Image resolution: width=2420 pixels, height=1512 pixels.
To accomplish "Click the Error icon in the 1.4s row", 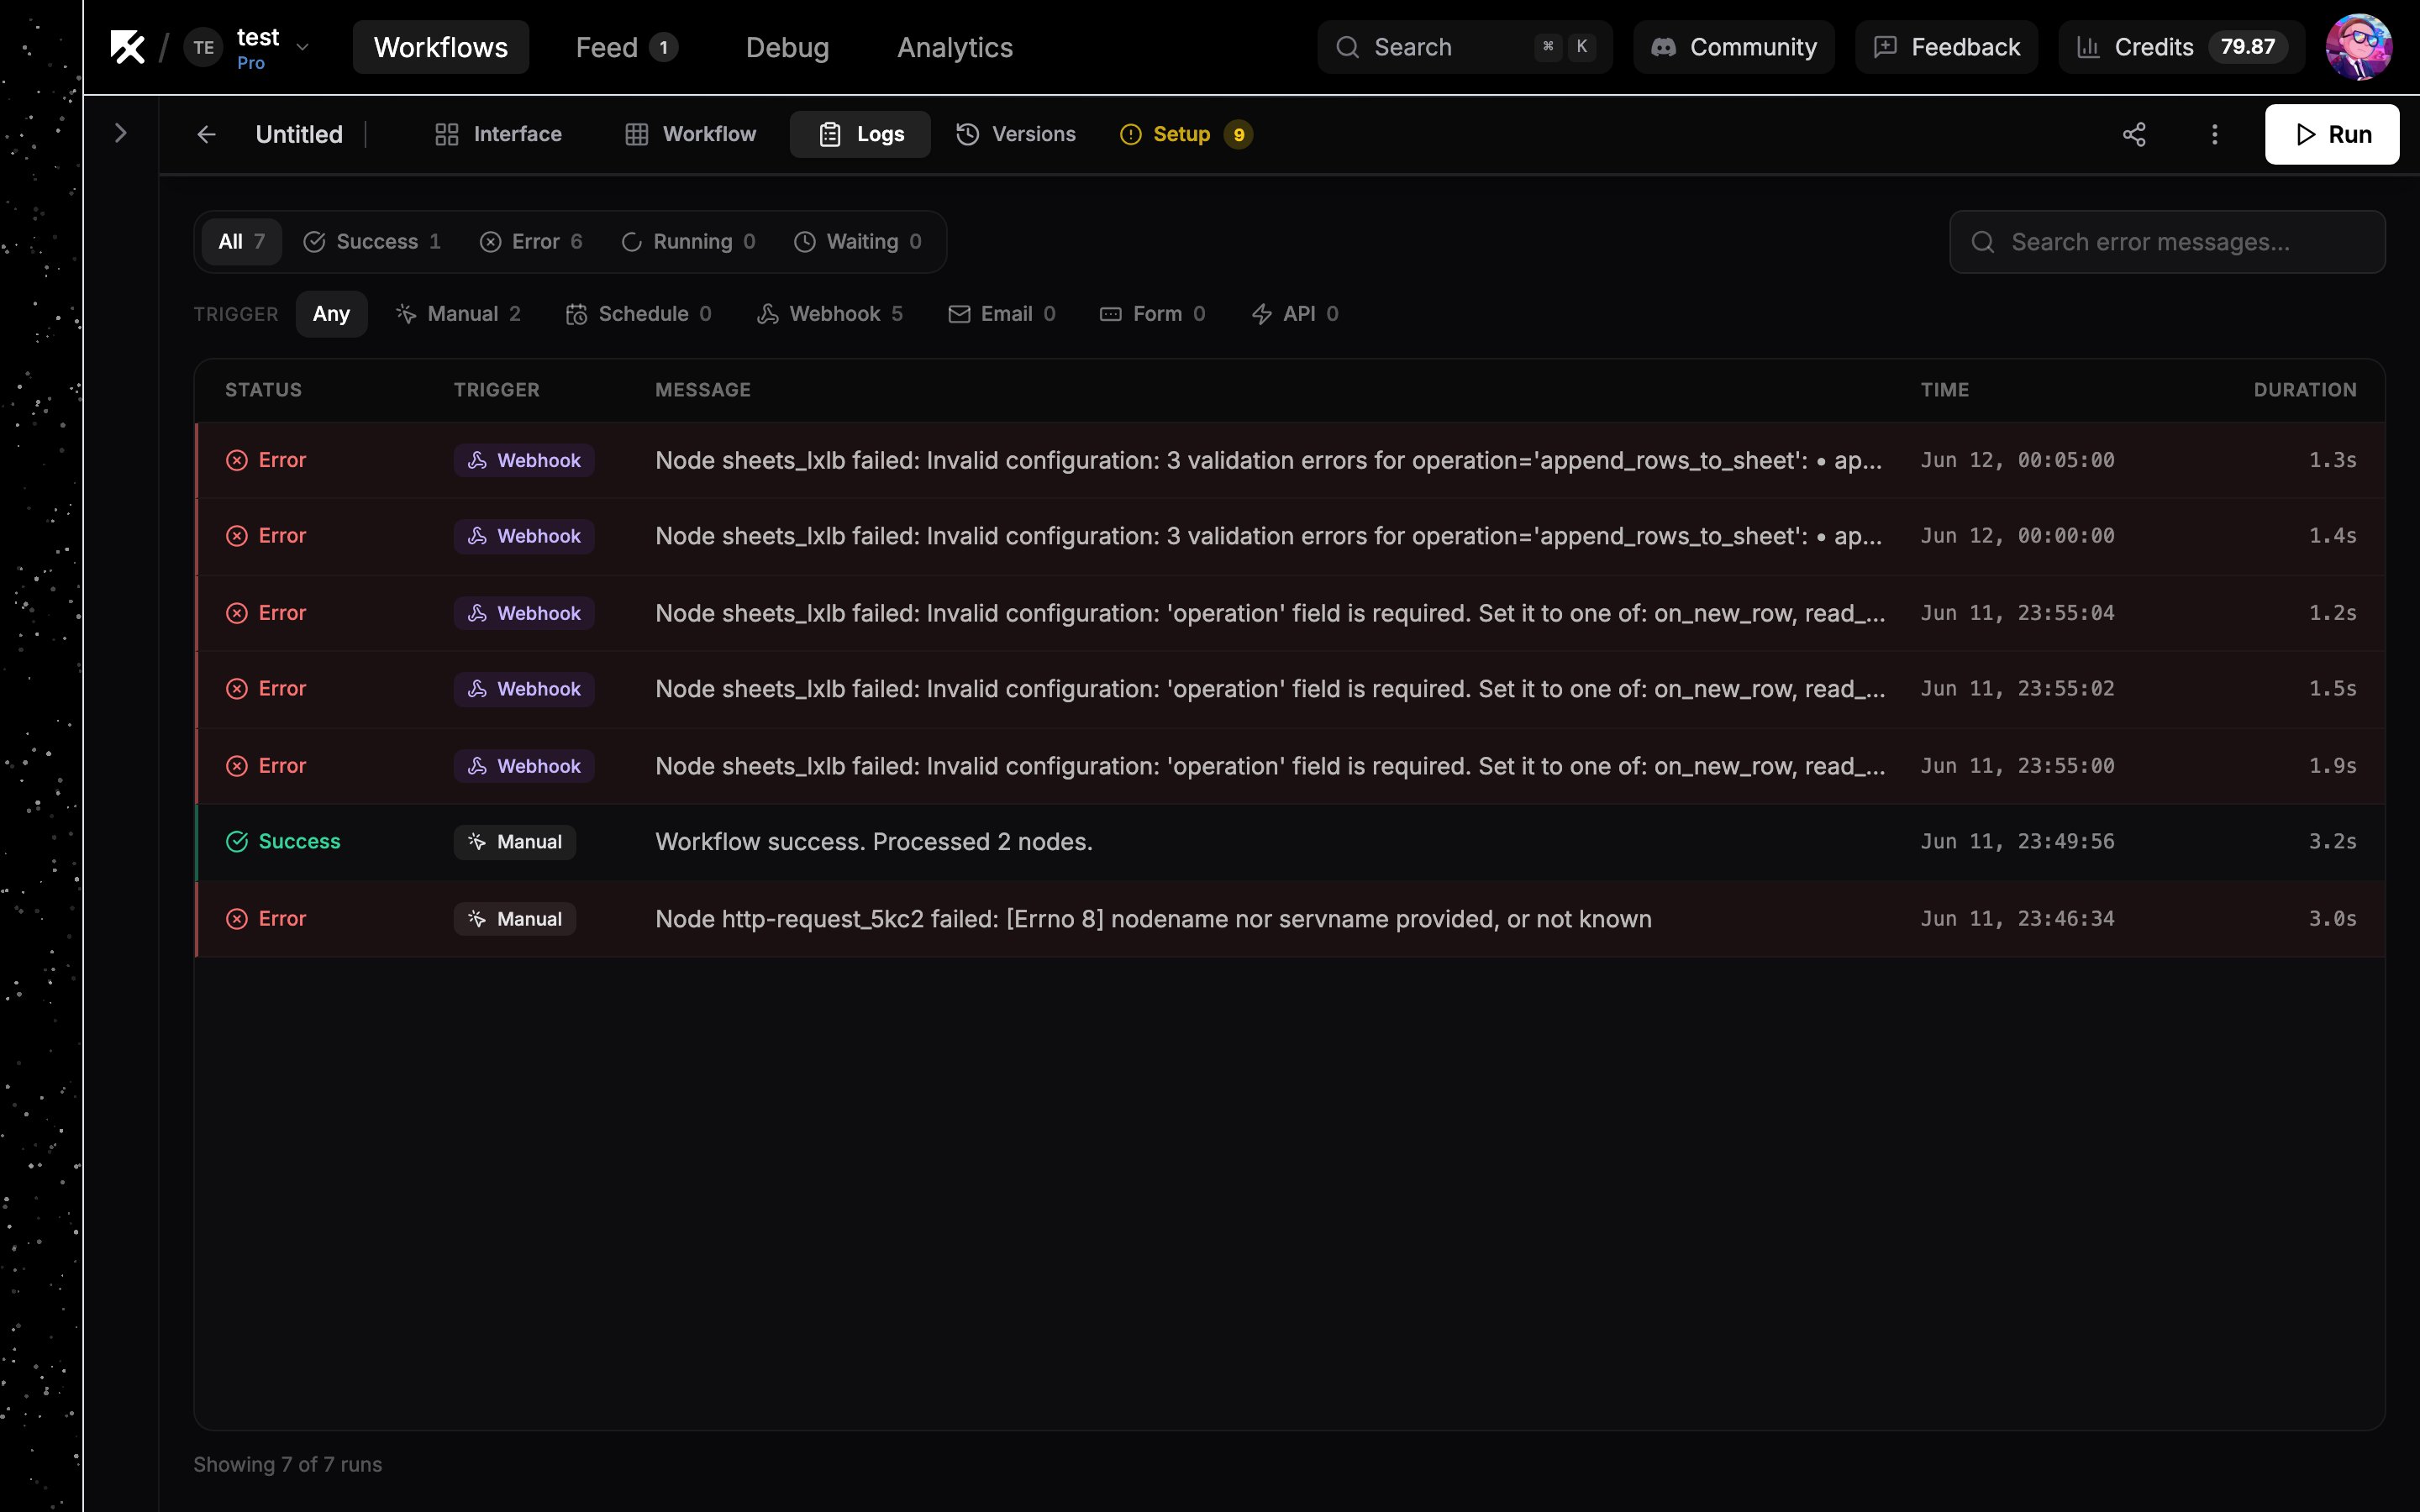I will click(x=237, y=536).
